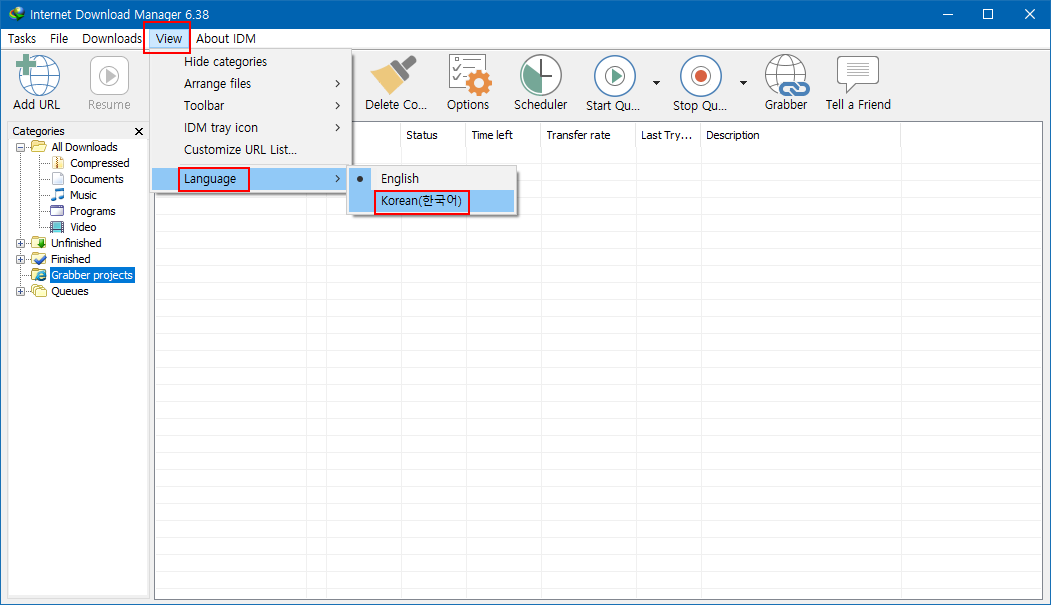Viewport: 1051px width, 605px height.
Task: Click the IDM logo in title bar
Action: click(x=16, y=13)
